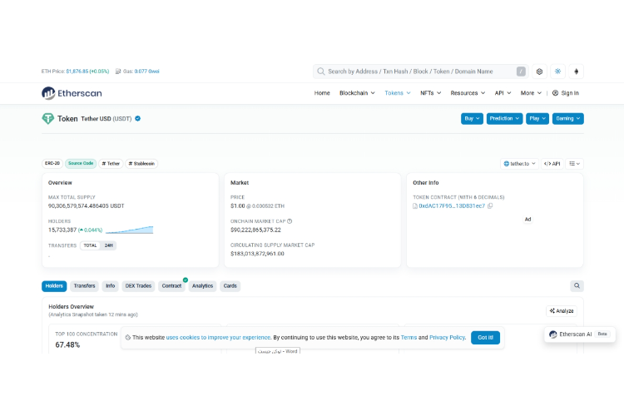Click the onchain market cap help icon
Viewport: 624px width, 416px height.
[289, 221]
